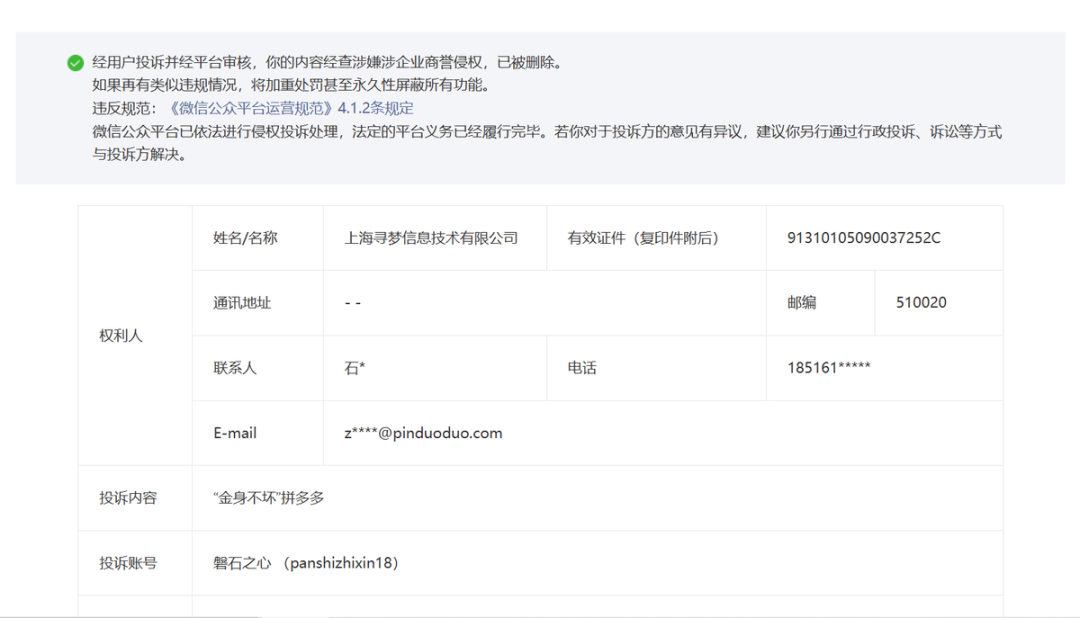Click the 有效证件（复印件附后）label

click(643, 238)
